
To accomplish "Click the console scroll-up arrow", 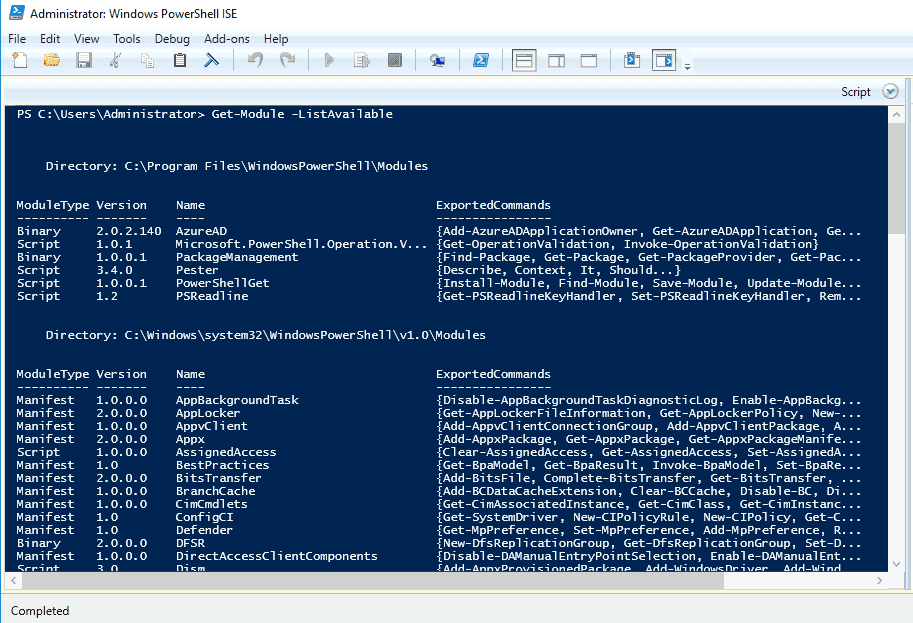I will pyautogui.click(x=897, y=115).
